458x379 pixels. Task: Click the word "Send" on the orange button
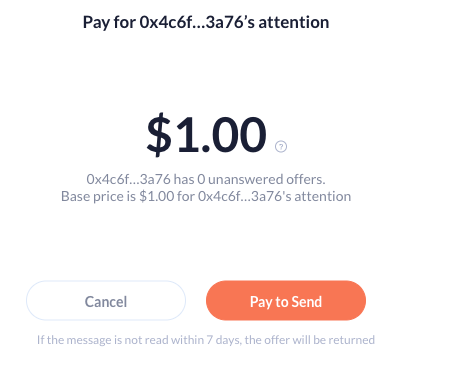(307, 301)
